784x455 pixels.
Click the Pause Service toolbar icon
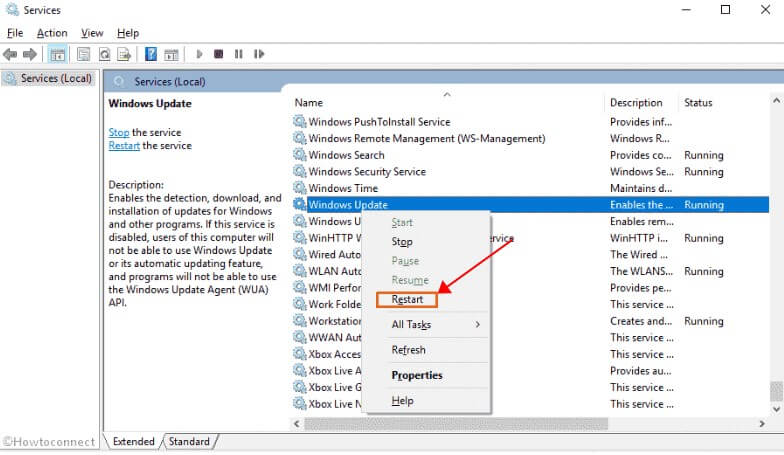[x=239, y=54]
